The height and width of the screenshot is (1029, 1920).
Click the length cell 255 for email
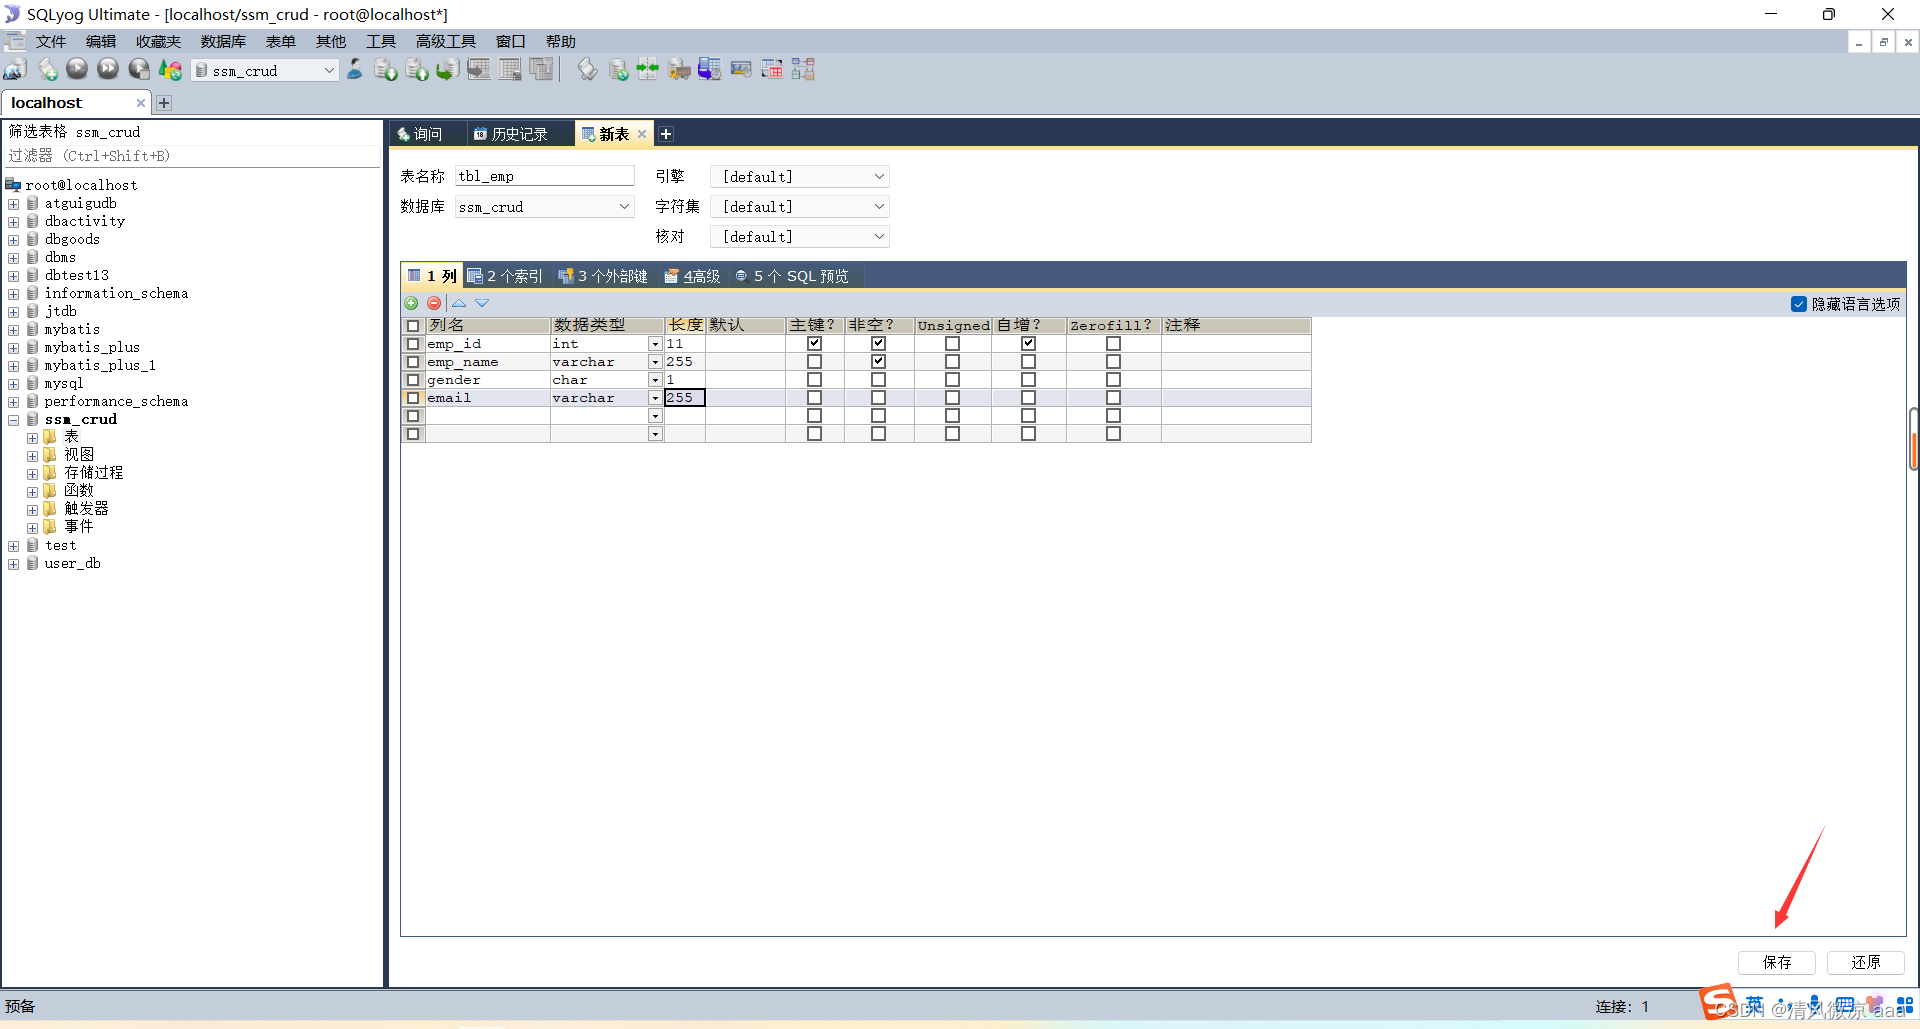(685, 398)
